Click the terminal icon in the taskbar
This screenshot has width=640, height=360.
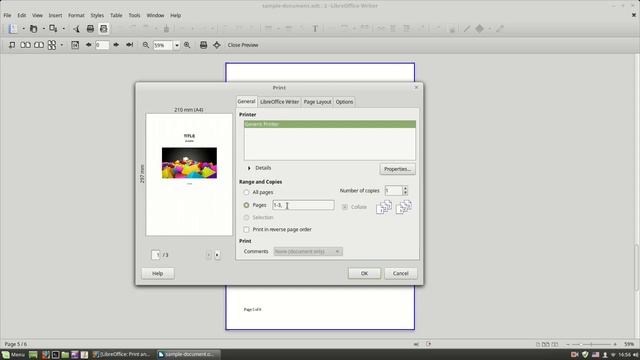pos(55,355)
